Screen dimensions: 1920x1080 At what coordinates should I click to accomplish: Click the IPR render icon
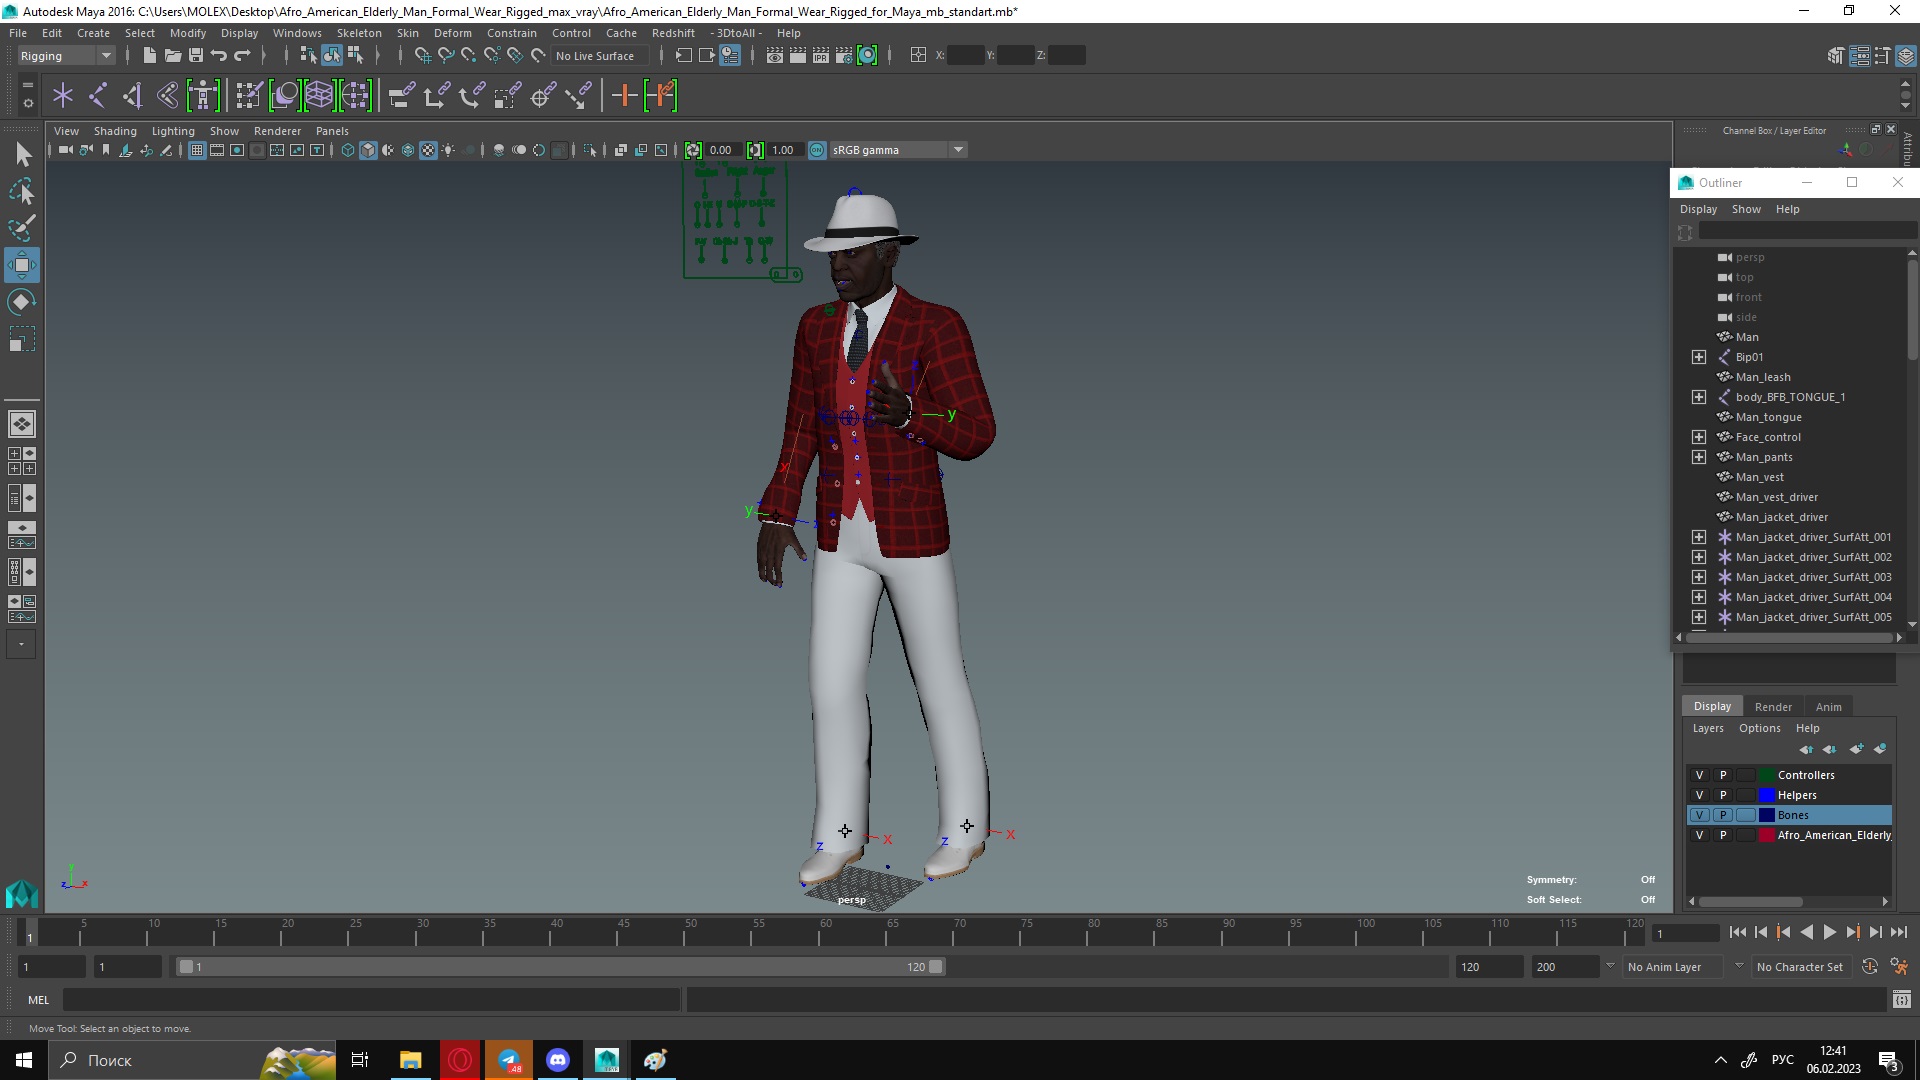click(x=821, y=56)
